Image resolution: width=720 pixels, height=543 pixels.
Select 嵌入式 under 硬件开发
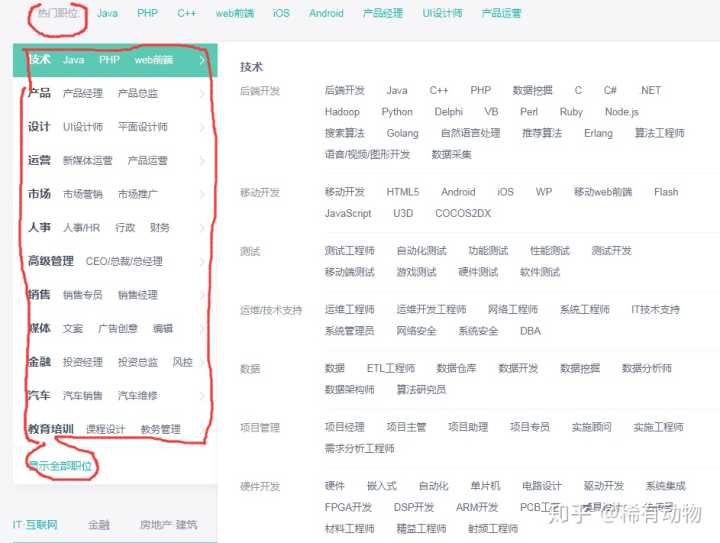coord(382,486)
